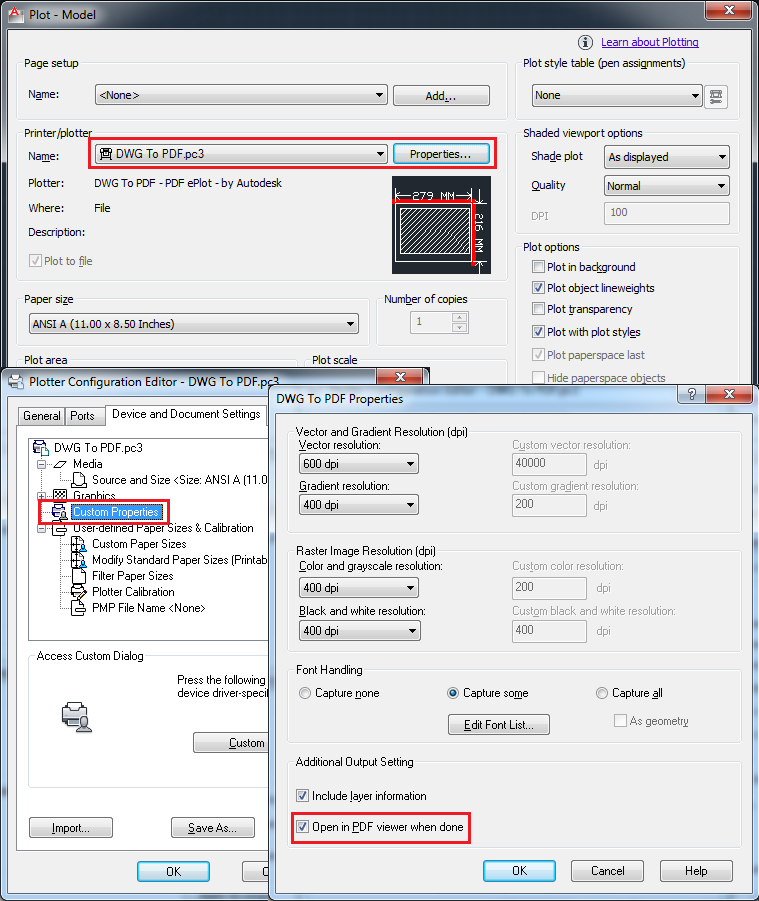
Task: Click the Save As... button
Action: click(213, 827)
